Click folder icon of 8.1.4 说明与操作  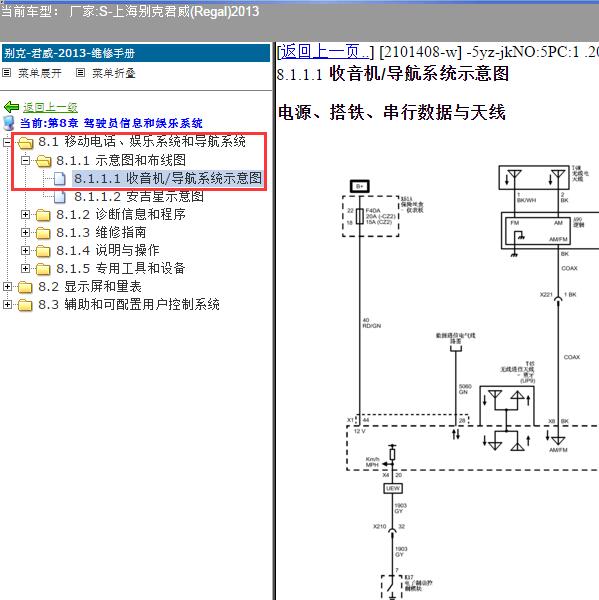coord(43,251)
